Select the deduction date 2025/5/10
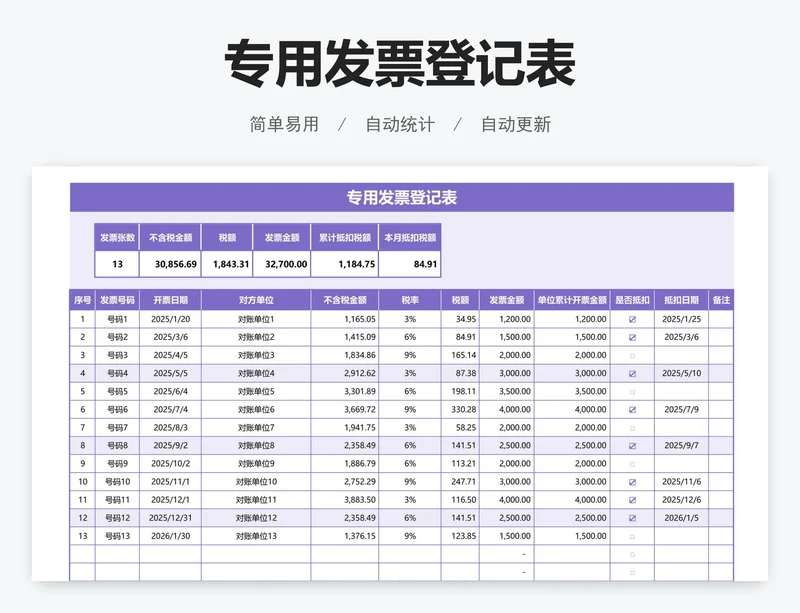Viewport: 800px width, 613px height. point(681,373)
